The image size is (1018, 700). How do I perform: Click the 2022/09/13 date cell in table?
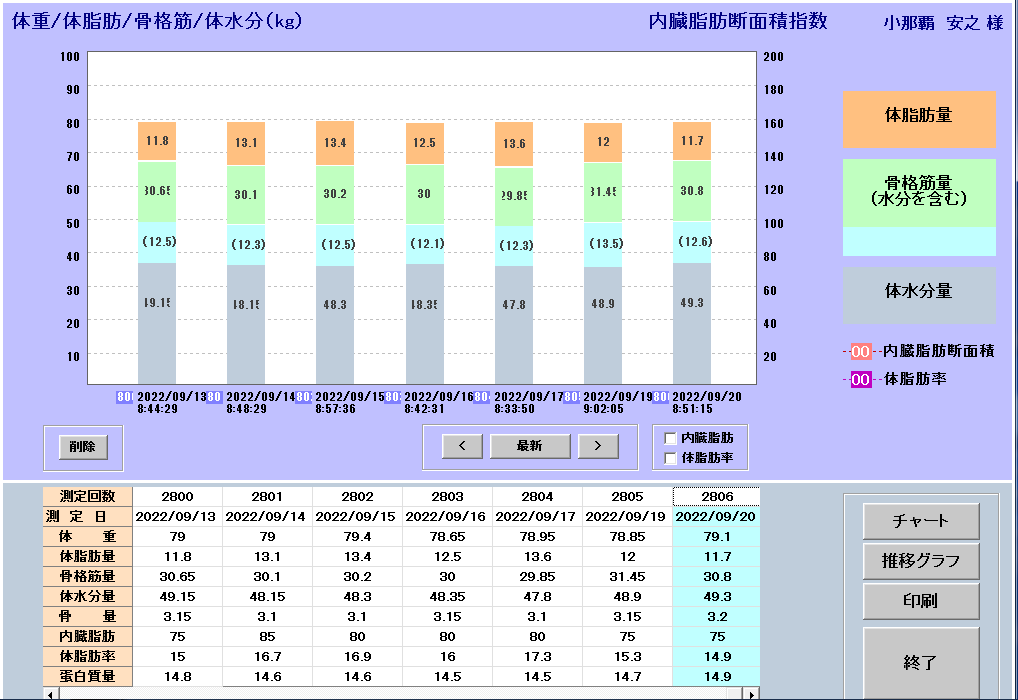[177, 517]
